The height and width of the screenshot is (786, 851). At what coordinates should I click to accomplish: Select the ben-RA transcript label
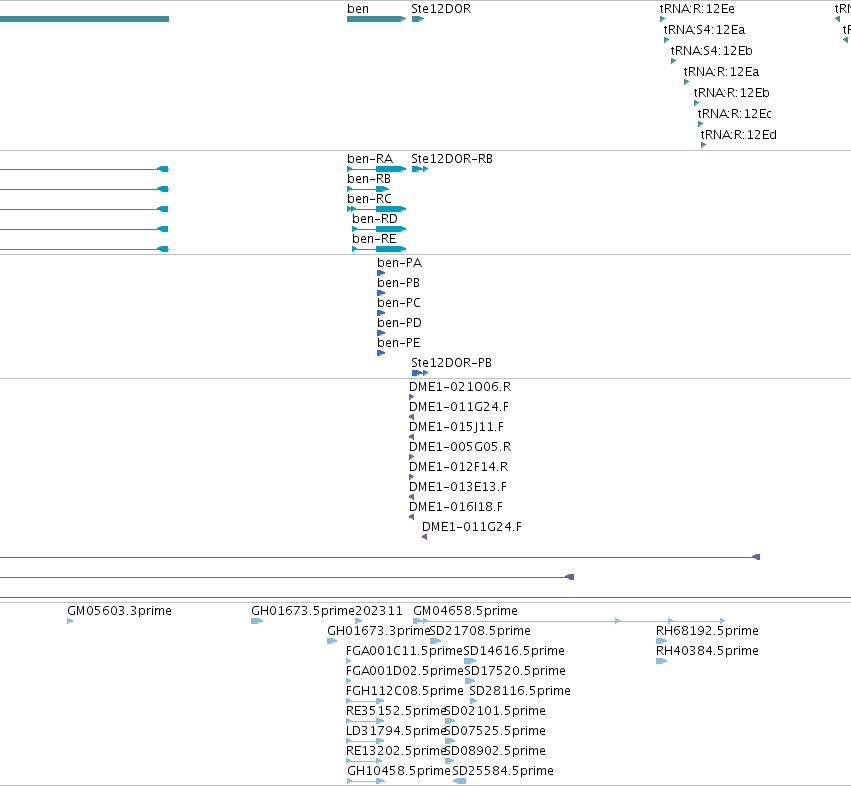[x=370, y=159]
